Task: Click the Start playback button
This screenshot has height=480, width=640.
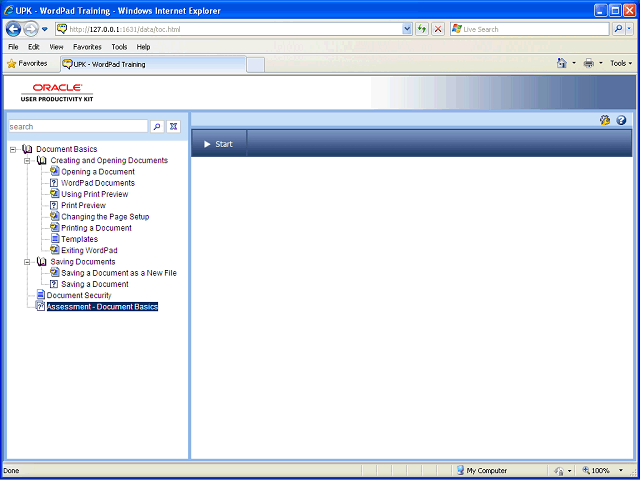Action: point(219,144)
